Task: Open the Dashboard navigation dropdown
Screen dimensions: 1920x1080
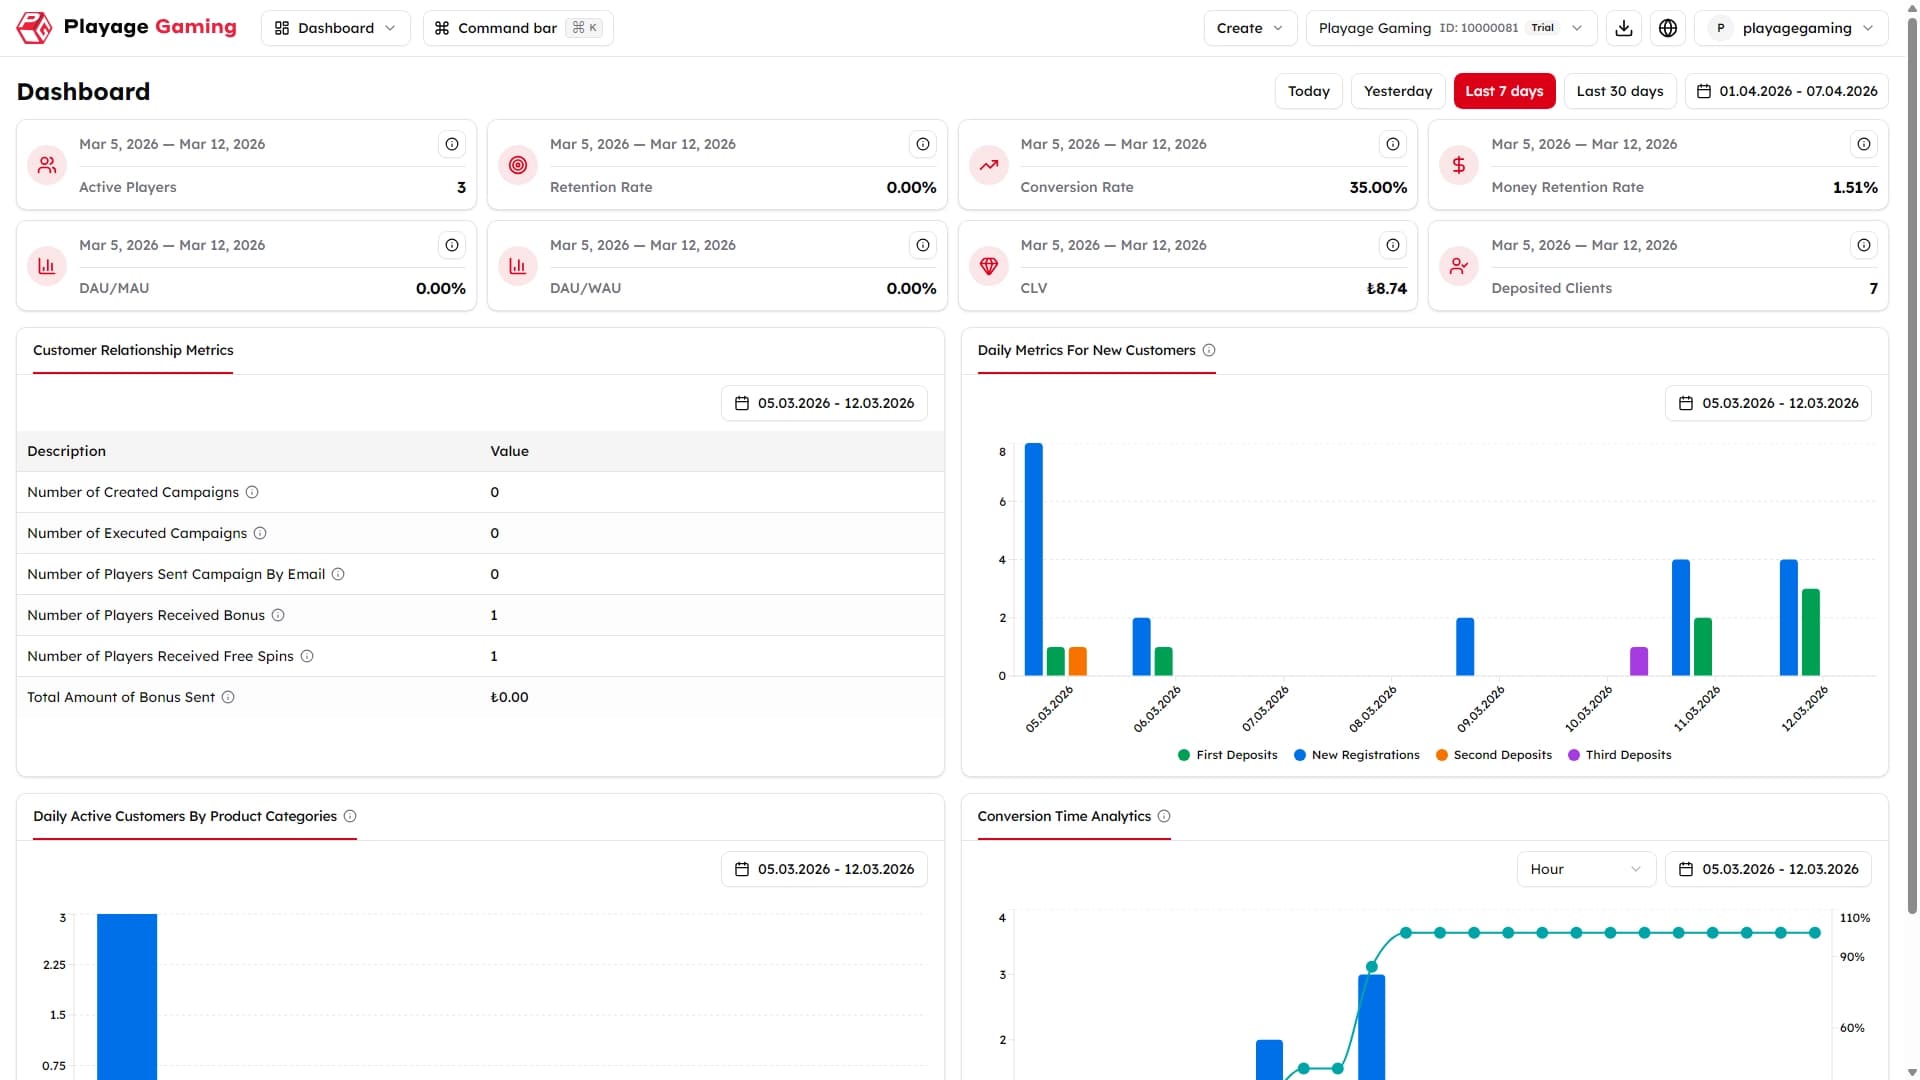Action: (335, 28)
